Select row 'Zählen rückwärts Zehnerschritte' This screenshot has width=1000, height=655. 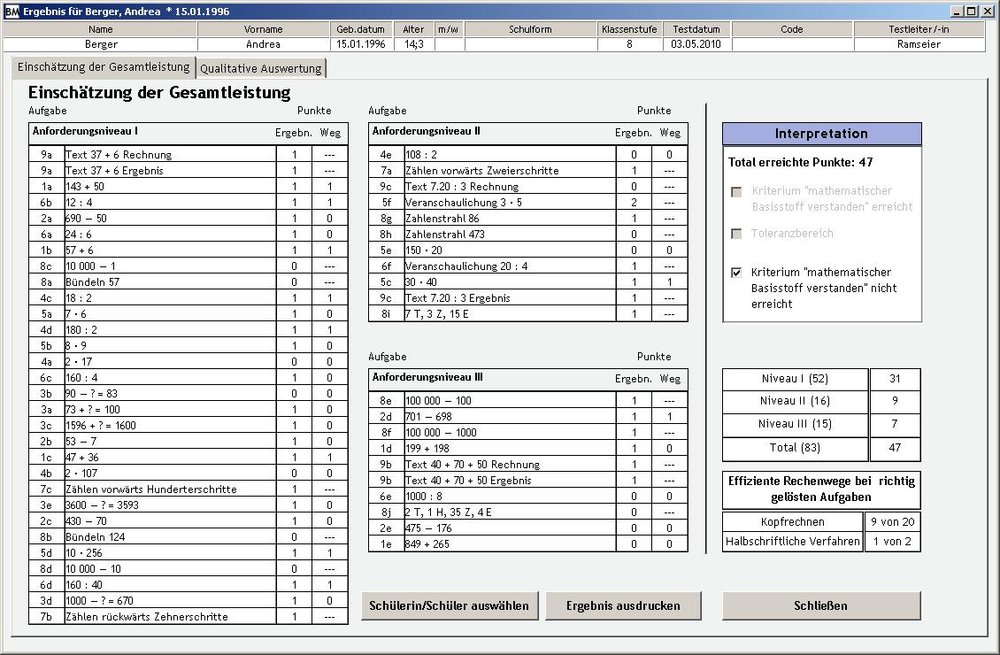click(188, 617)
